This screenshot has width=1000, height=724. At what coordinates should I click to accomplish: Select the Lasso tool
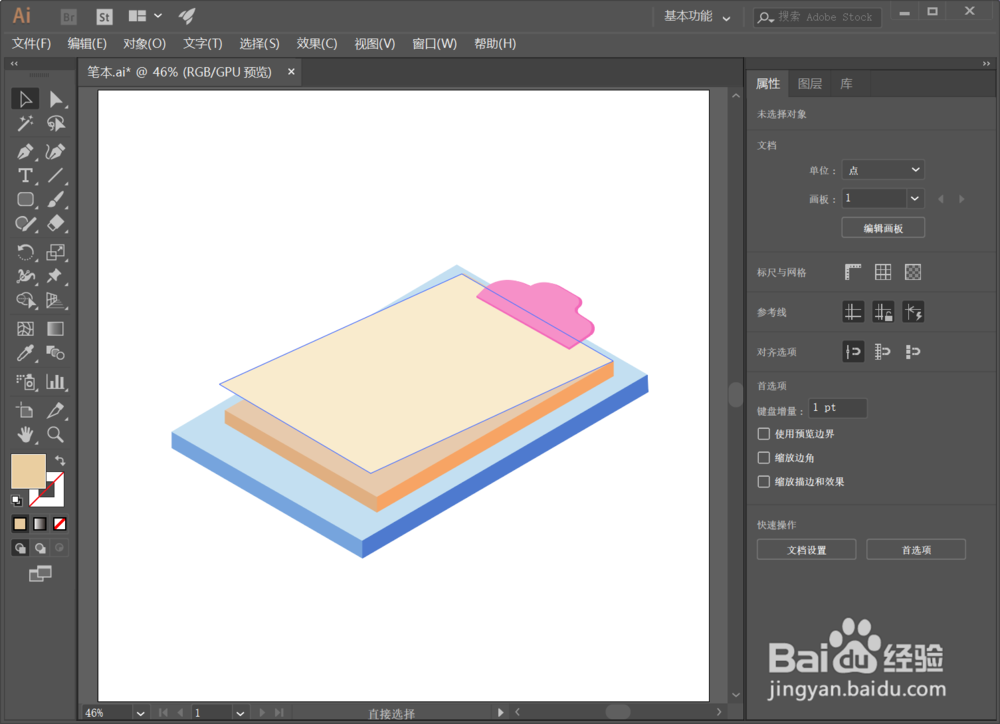[x=55, y=123]
